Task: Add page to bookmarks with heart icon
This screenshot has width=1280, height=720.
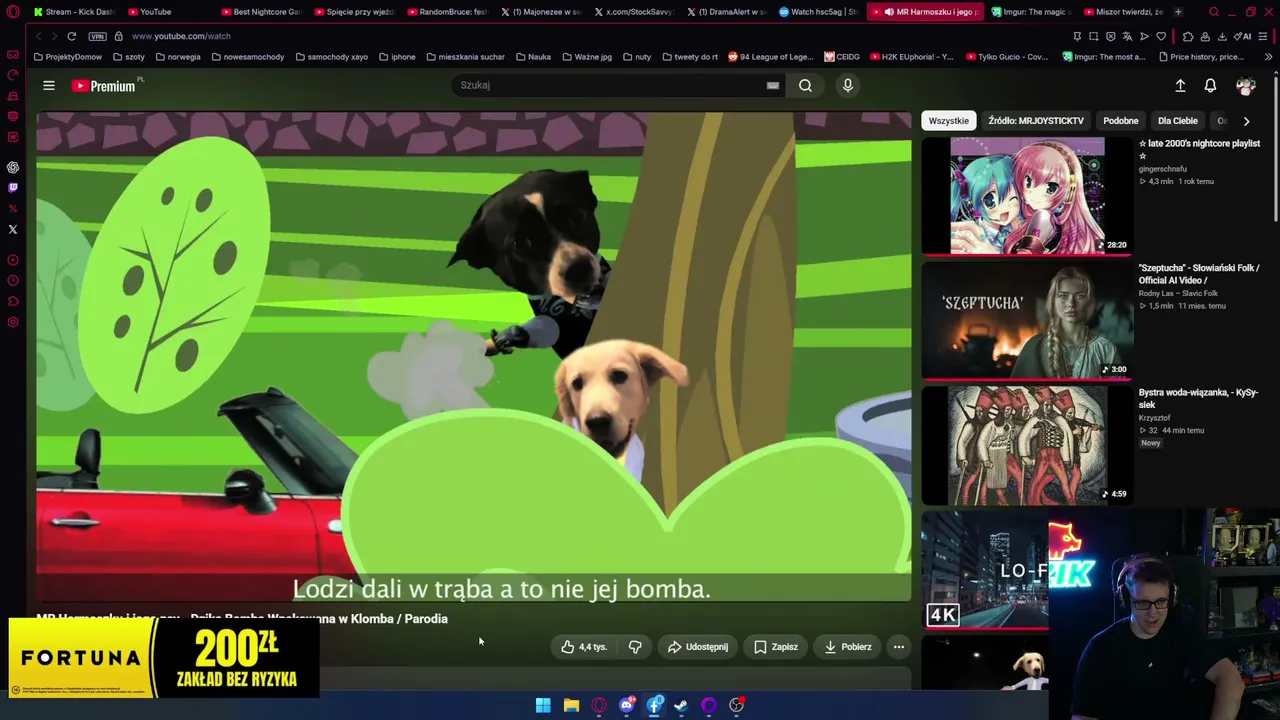Action: pyautogui.click(x=1161, y=36)
